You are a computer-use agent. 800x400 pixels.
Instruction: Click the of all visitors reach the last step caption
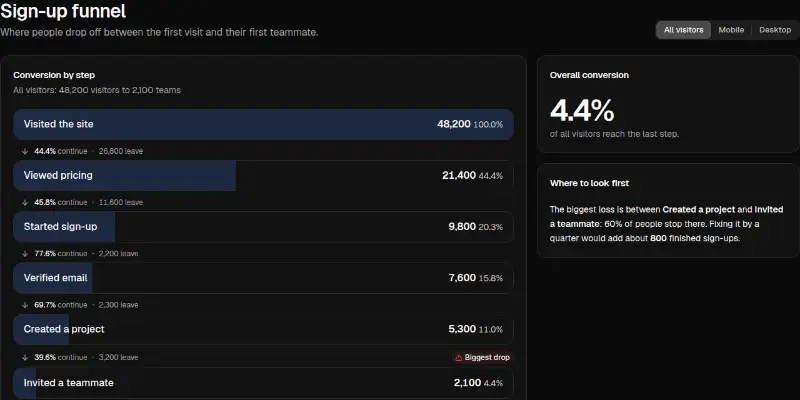point(614,135)
